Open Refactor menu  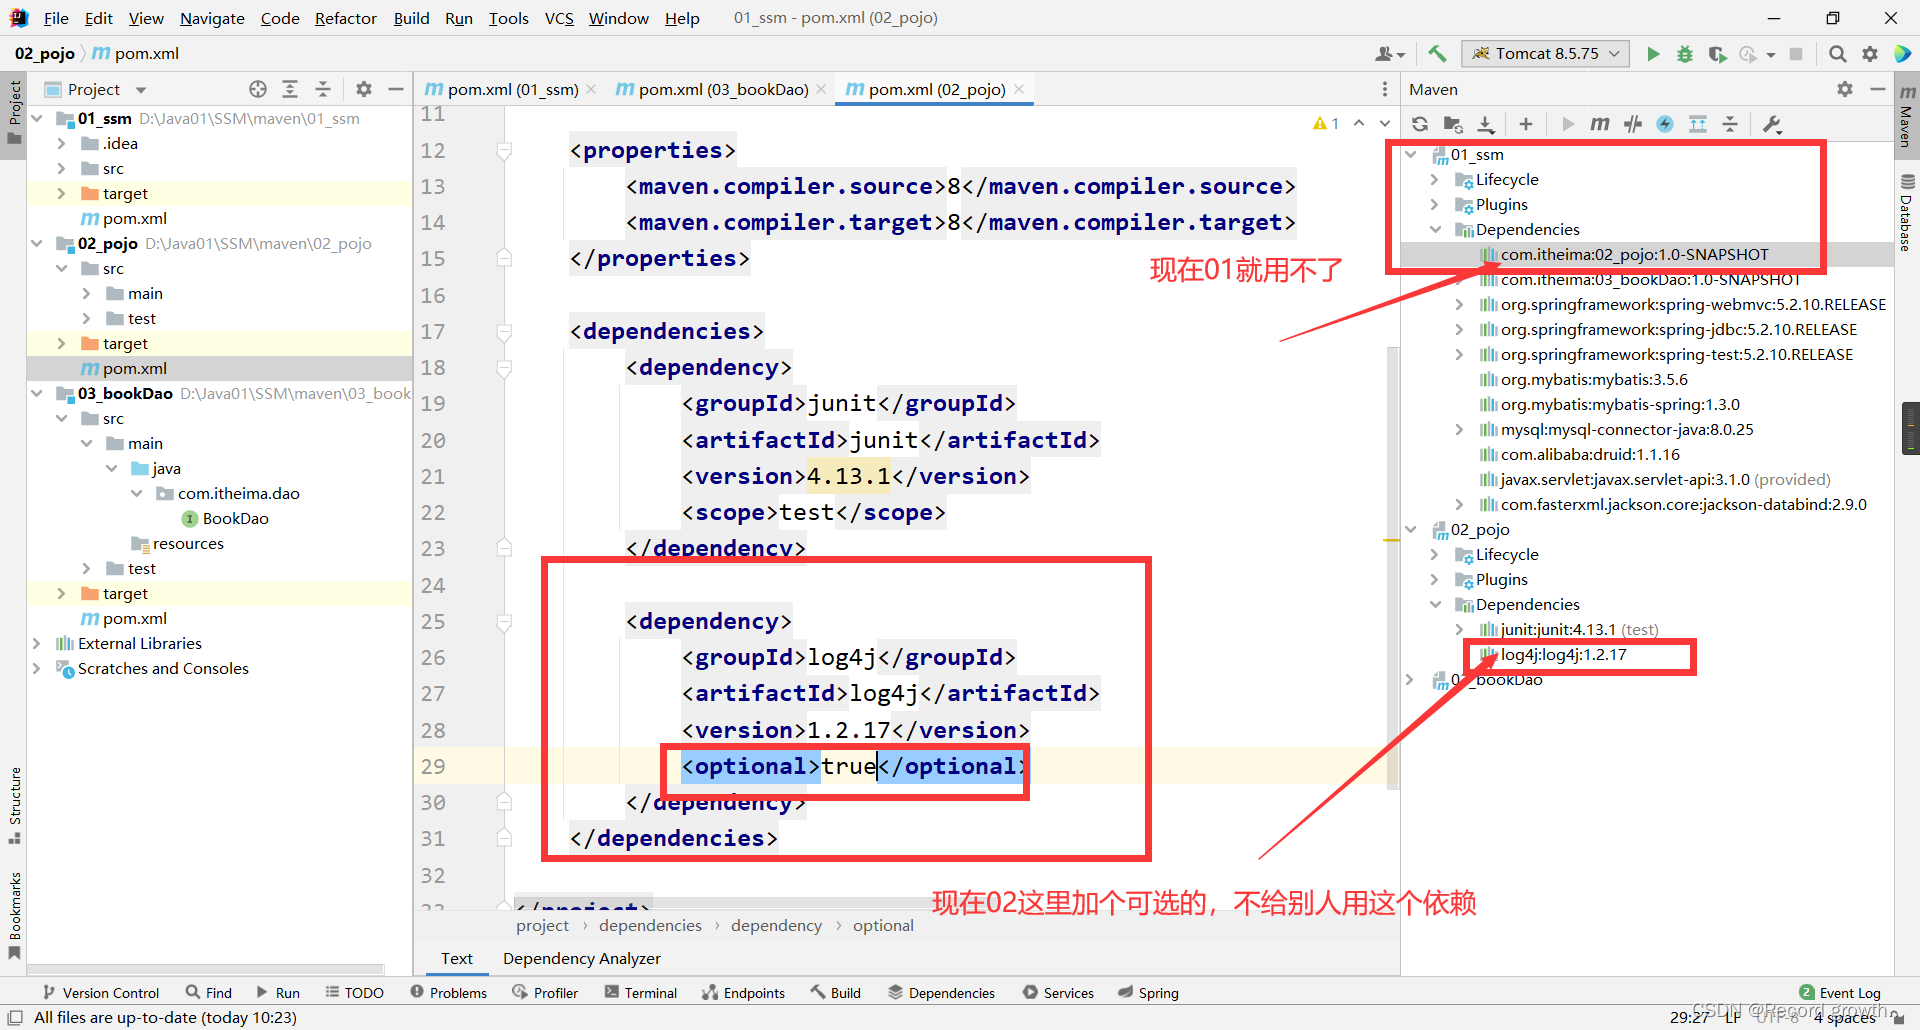pyautogui.click(x=345, y=18)
